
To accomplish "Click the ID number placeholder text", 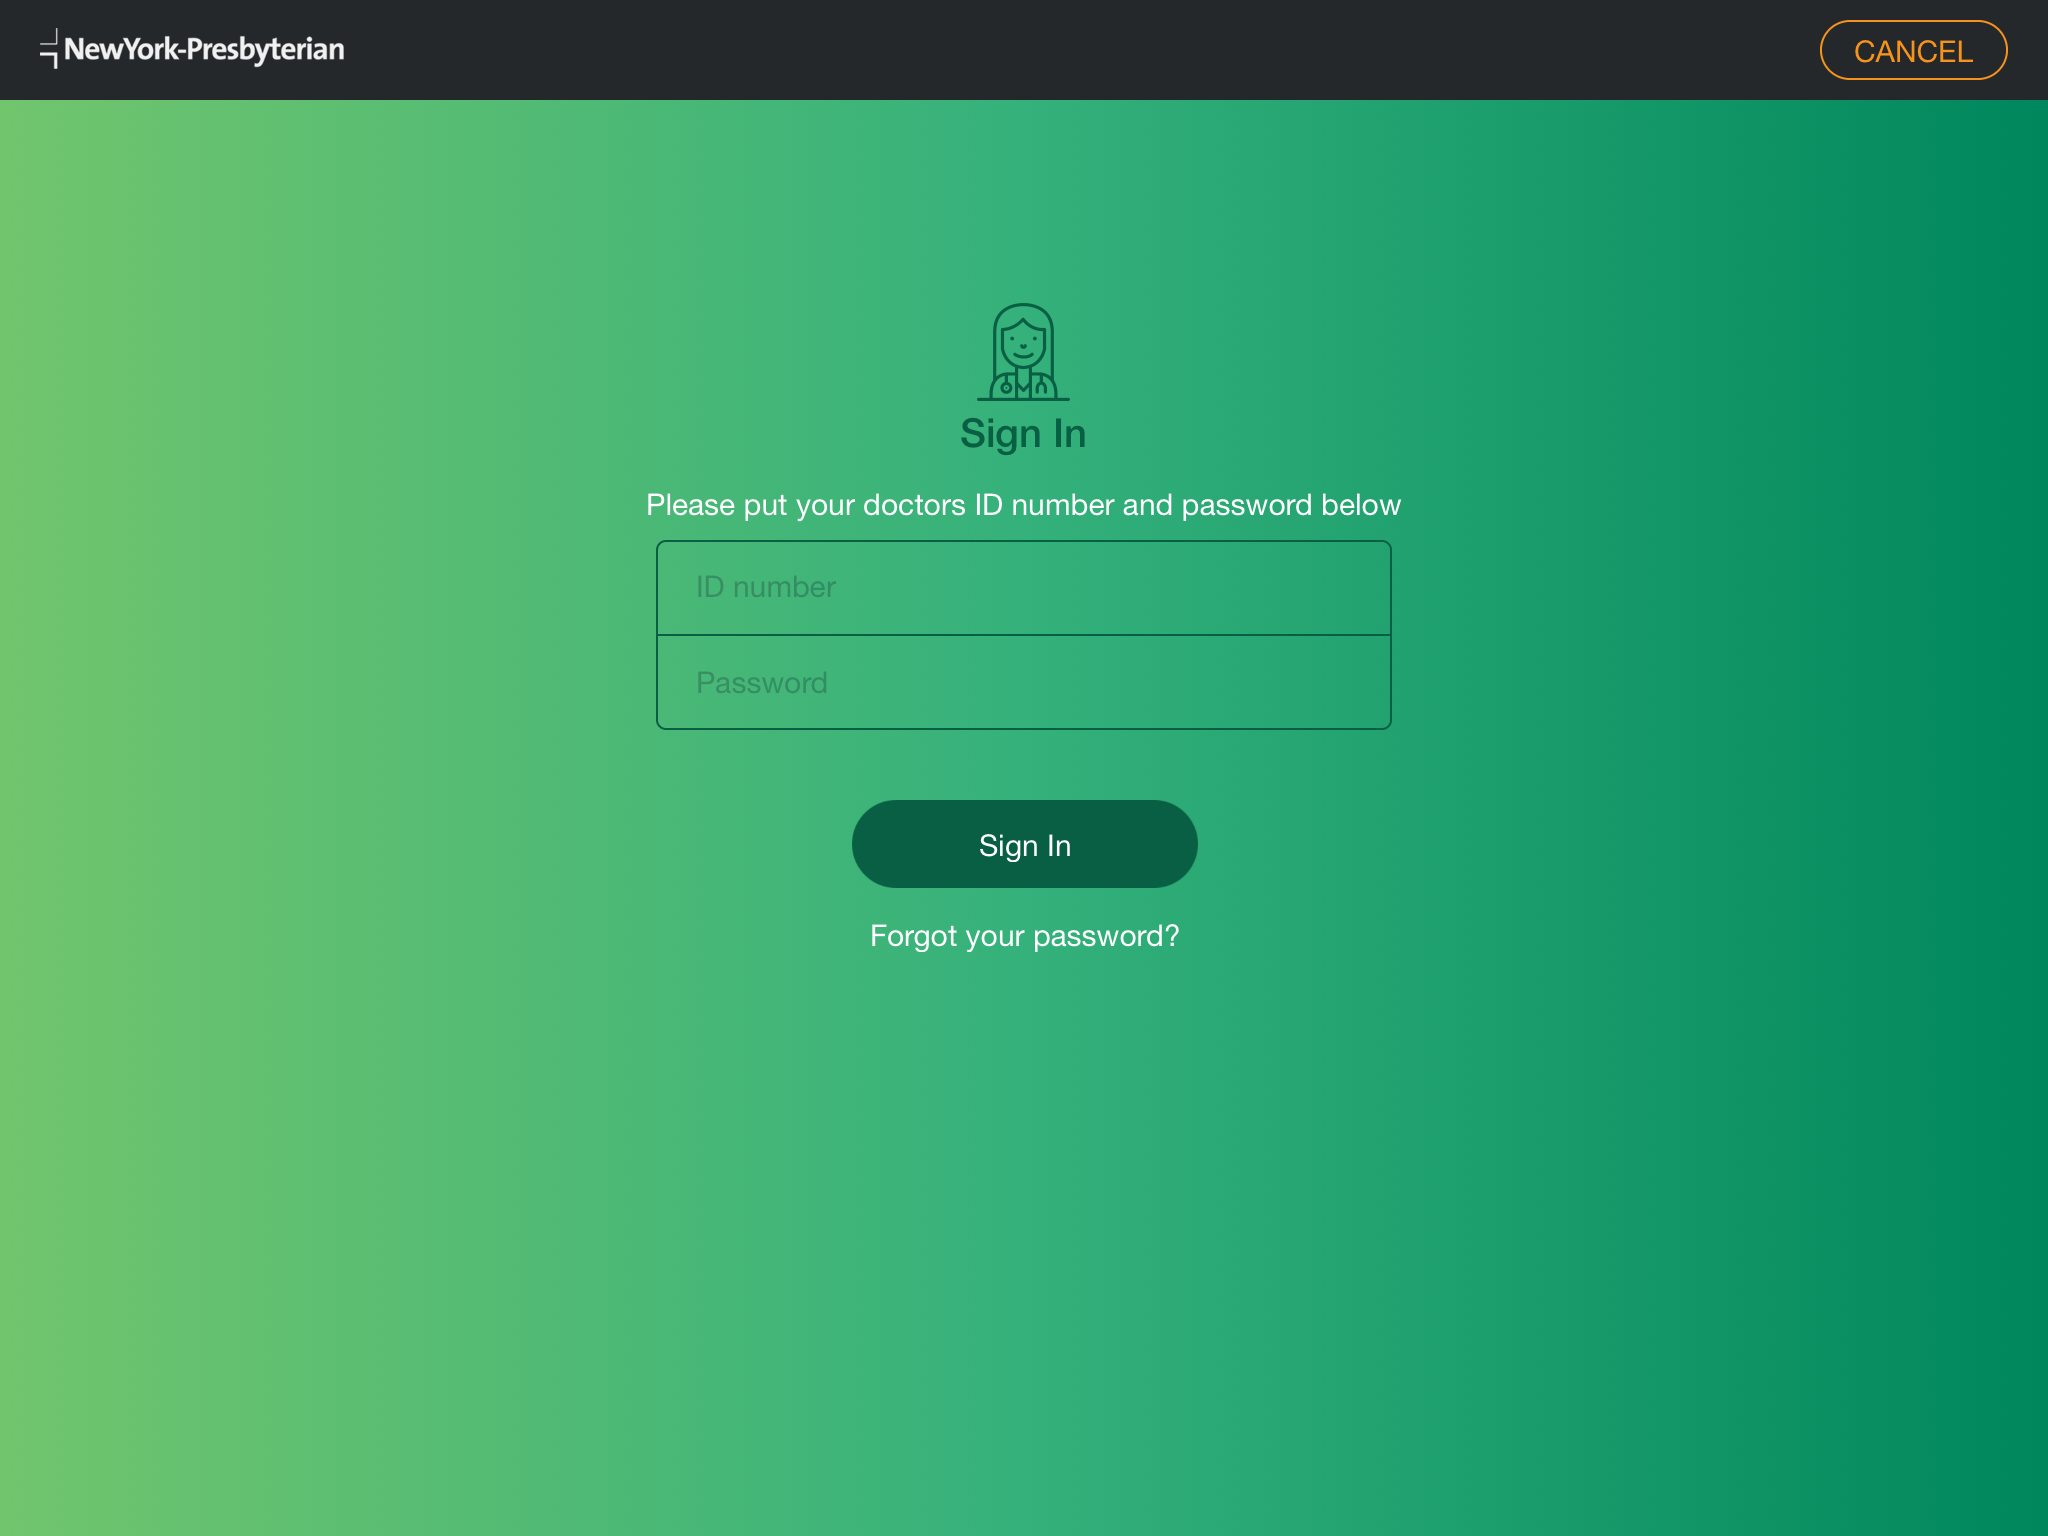I will [x=766, y=587].
